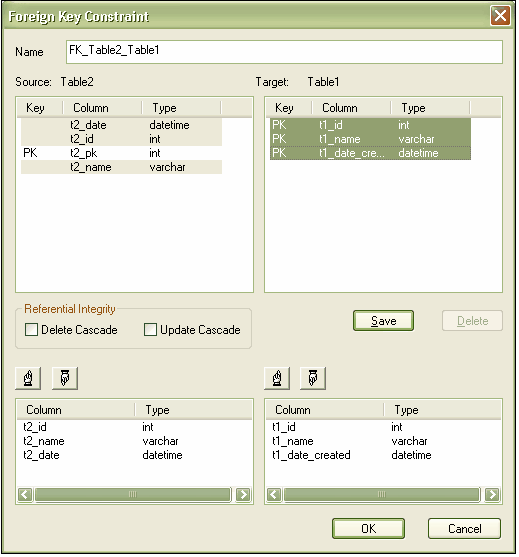Image resolution: width=519 pixels, height=557 pixels.
Task: Click left scroll arrow of lower source list
Action: 25,494
